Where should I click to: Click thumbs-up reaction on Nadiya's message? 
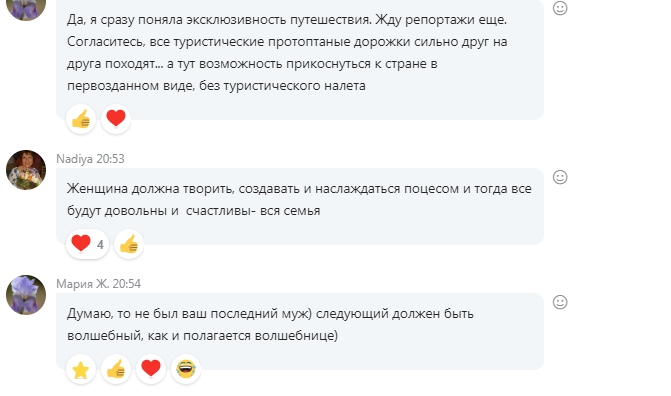pos(129,244)
